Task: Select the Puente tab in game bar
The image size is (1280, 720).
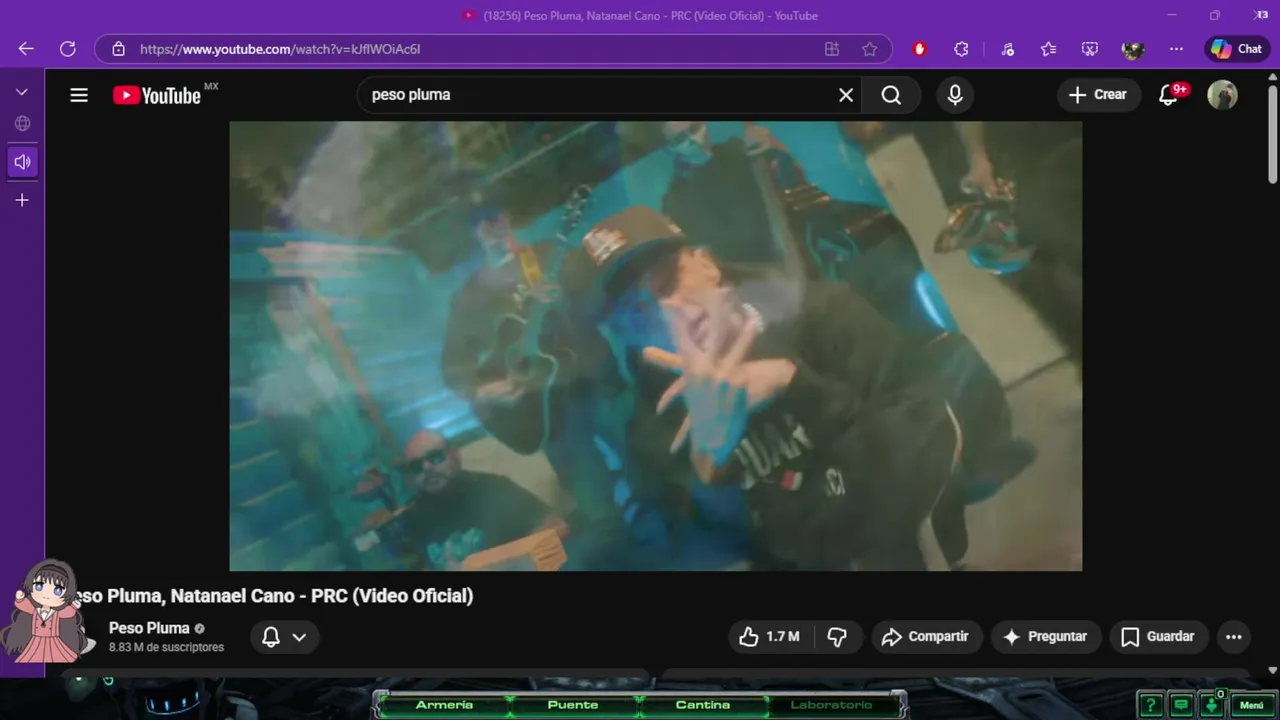Action: pos(573,705)
